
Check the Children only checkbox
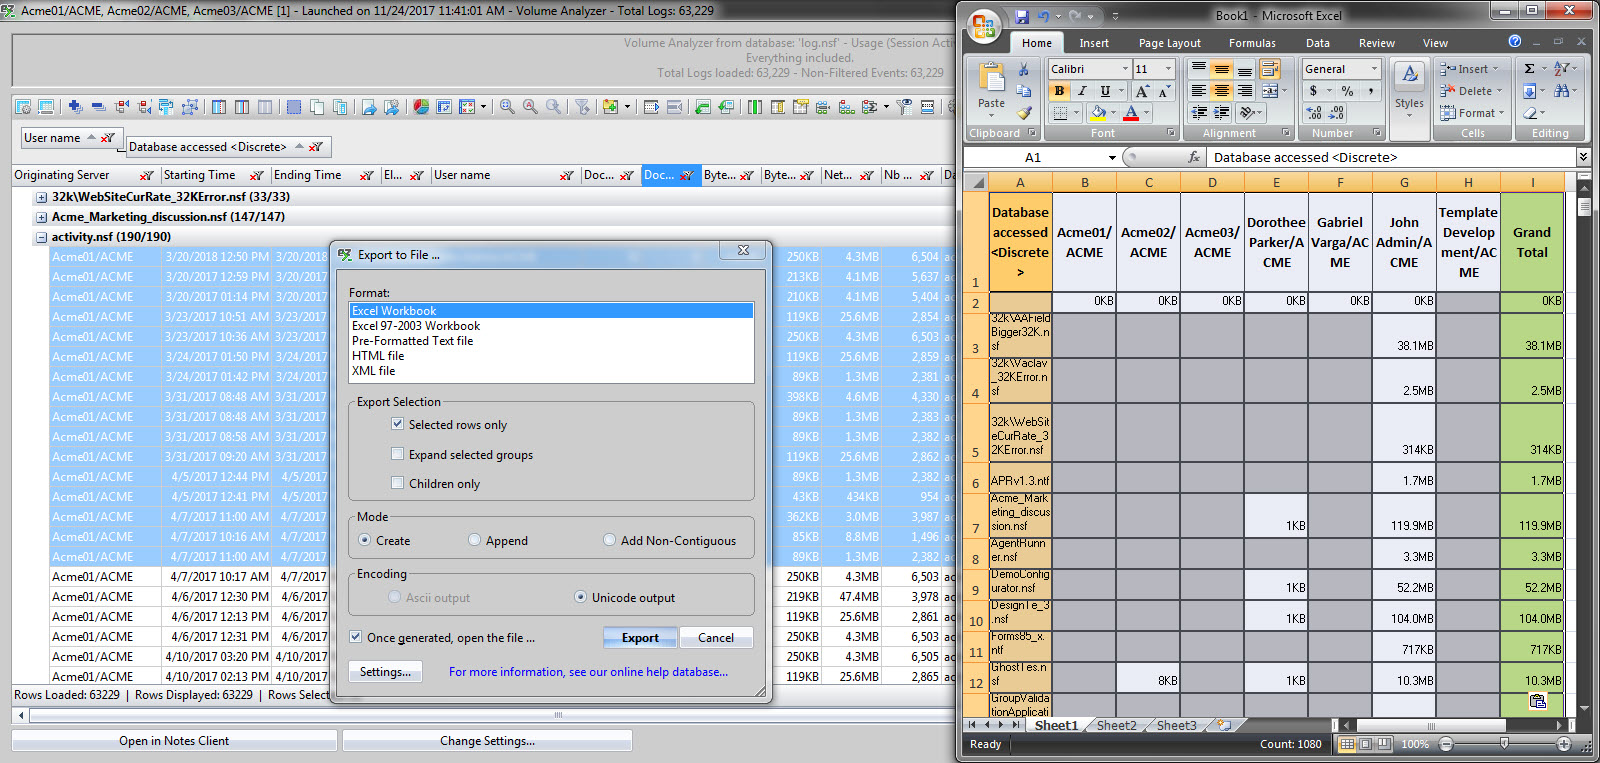398,483
